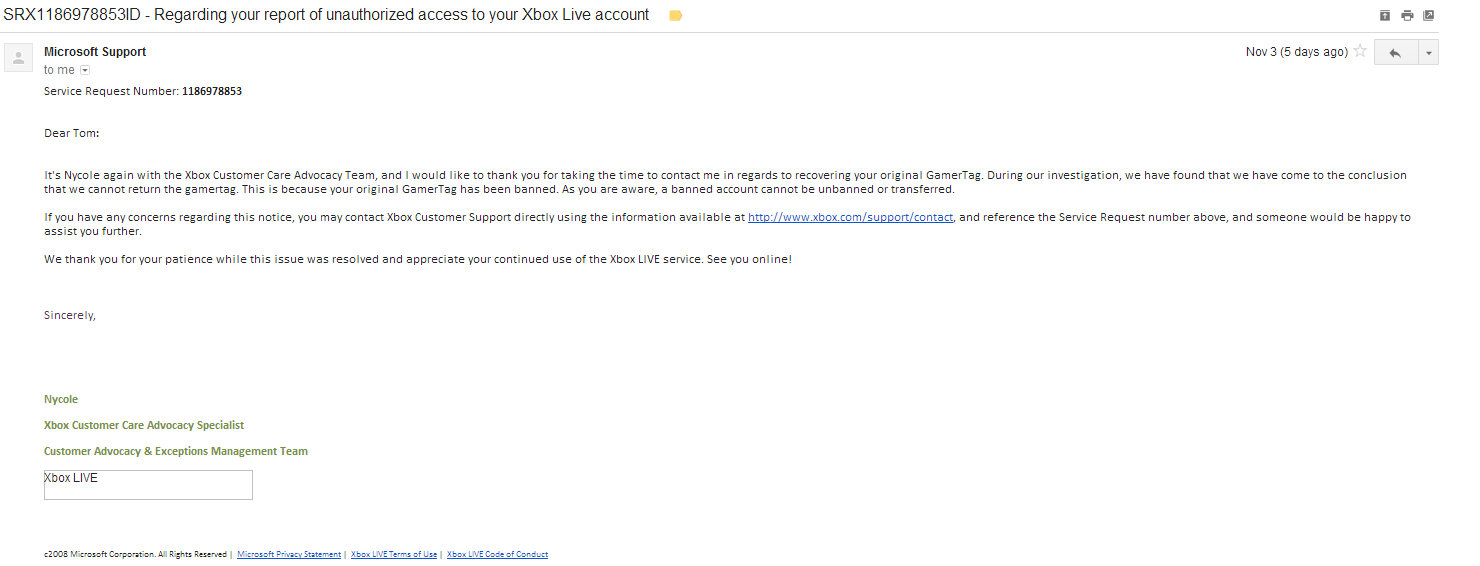Open Xbox LIVE Code of Conduct link
Viewport: 1480px width, 566px height.
(x=497, y=554)
